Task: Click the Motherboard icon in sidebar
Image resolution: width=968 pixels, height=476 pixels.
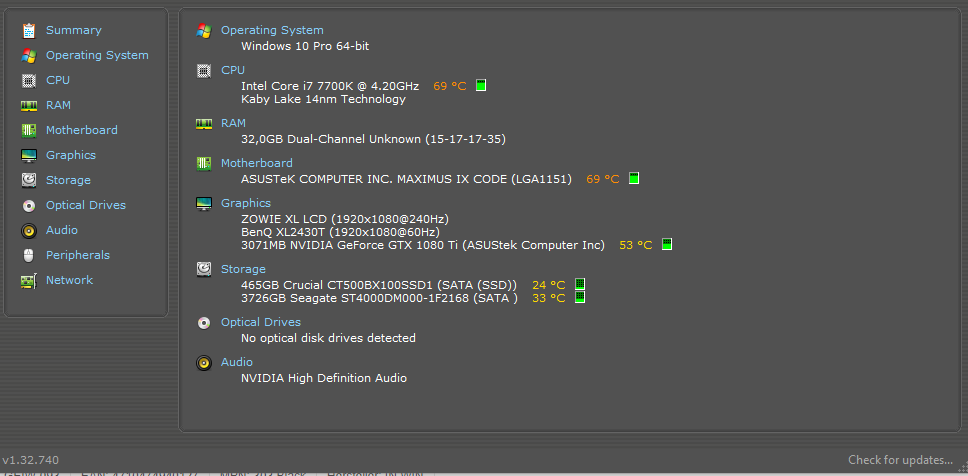Action: (x=28, y=130)
